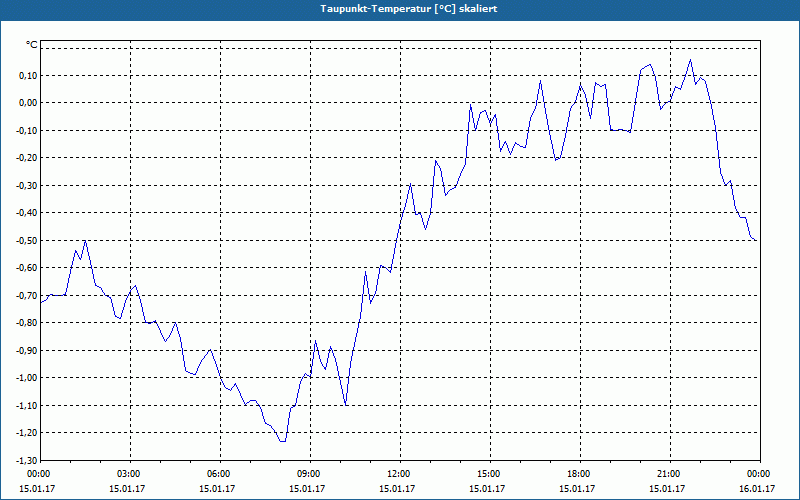The height and width of the screenshot is (500, 800).
Task: Pick the -0,80 y-axis label
Action: [x=27, y=323]
